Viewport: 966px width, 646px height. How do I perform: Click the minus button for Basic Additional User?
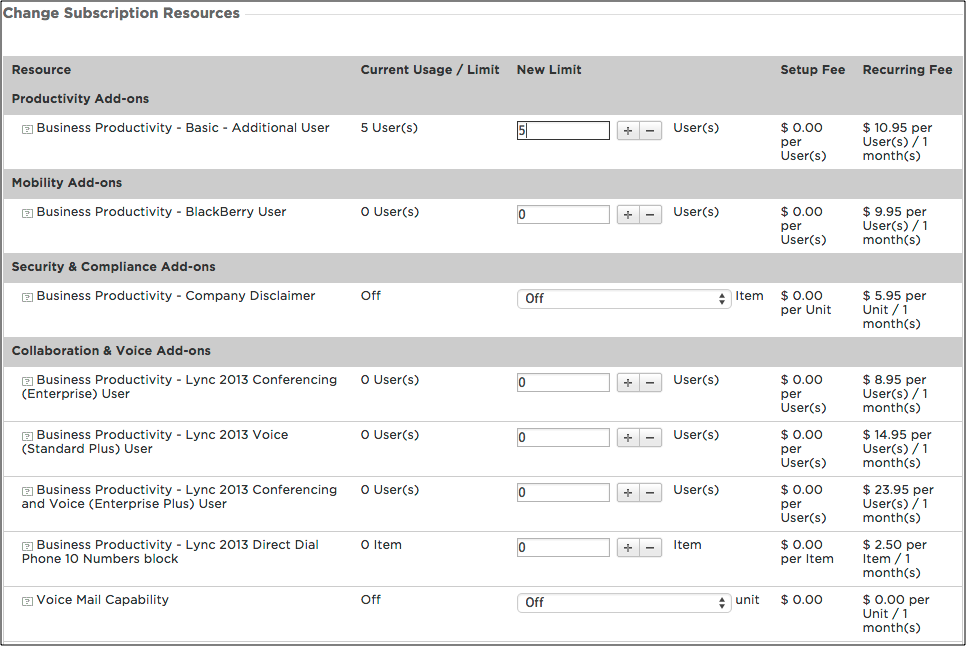(x=650, y=131)
